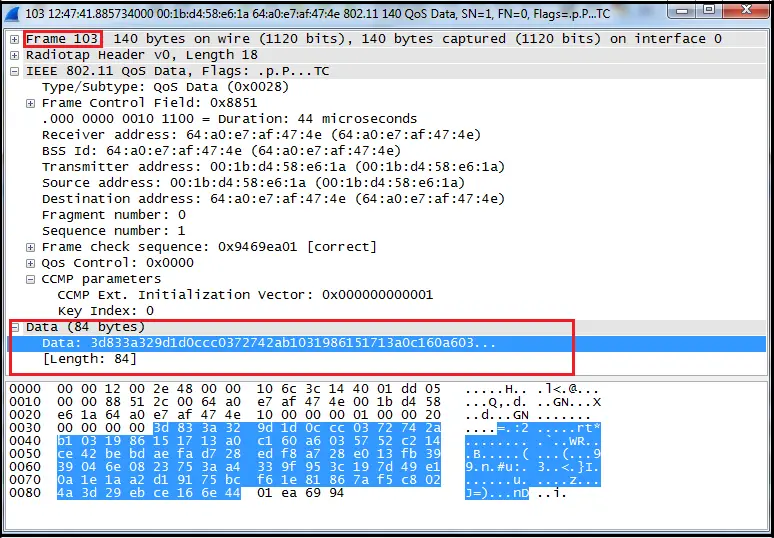Click the Radiotap Header v0, Length 18 text
The width and height of the screenshot is (774, 538).
pos(142,55)
